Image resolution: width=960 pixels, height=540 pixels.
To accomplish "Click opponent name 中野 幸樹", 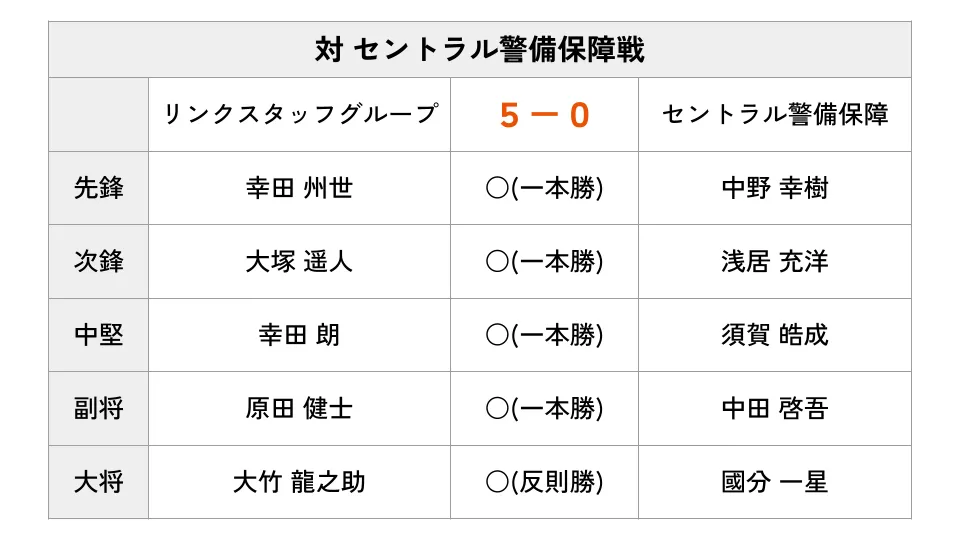I will coord(775,188).
